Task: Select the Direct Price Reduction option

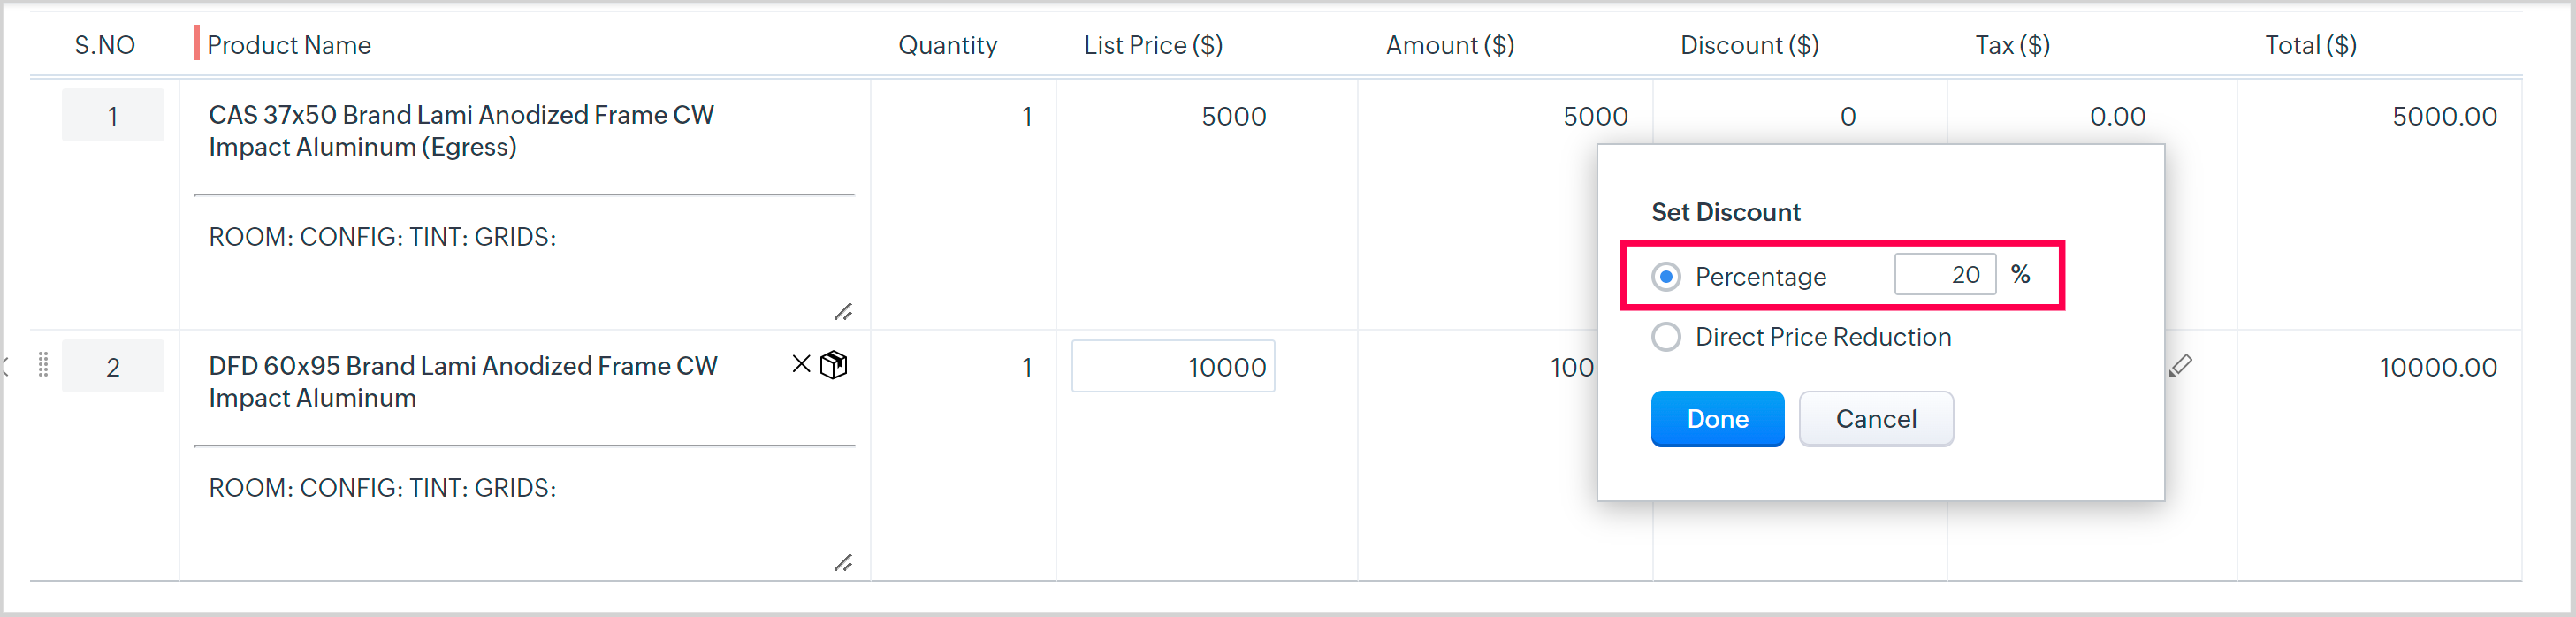Action: 1666,337
